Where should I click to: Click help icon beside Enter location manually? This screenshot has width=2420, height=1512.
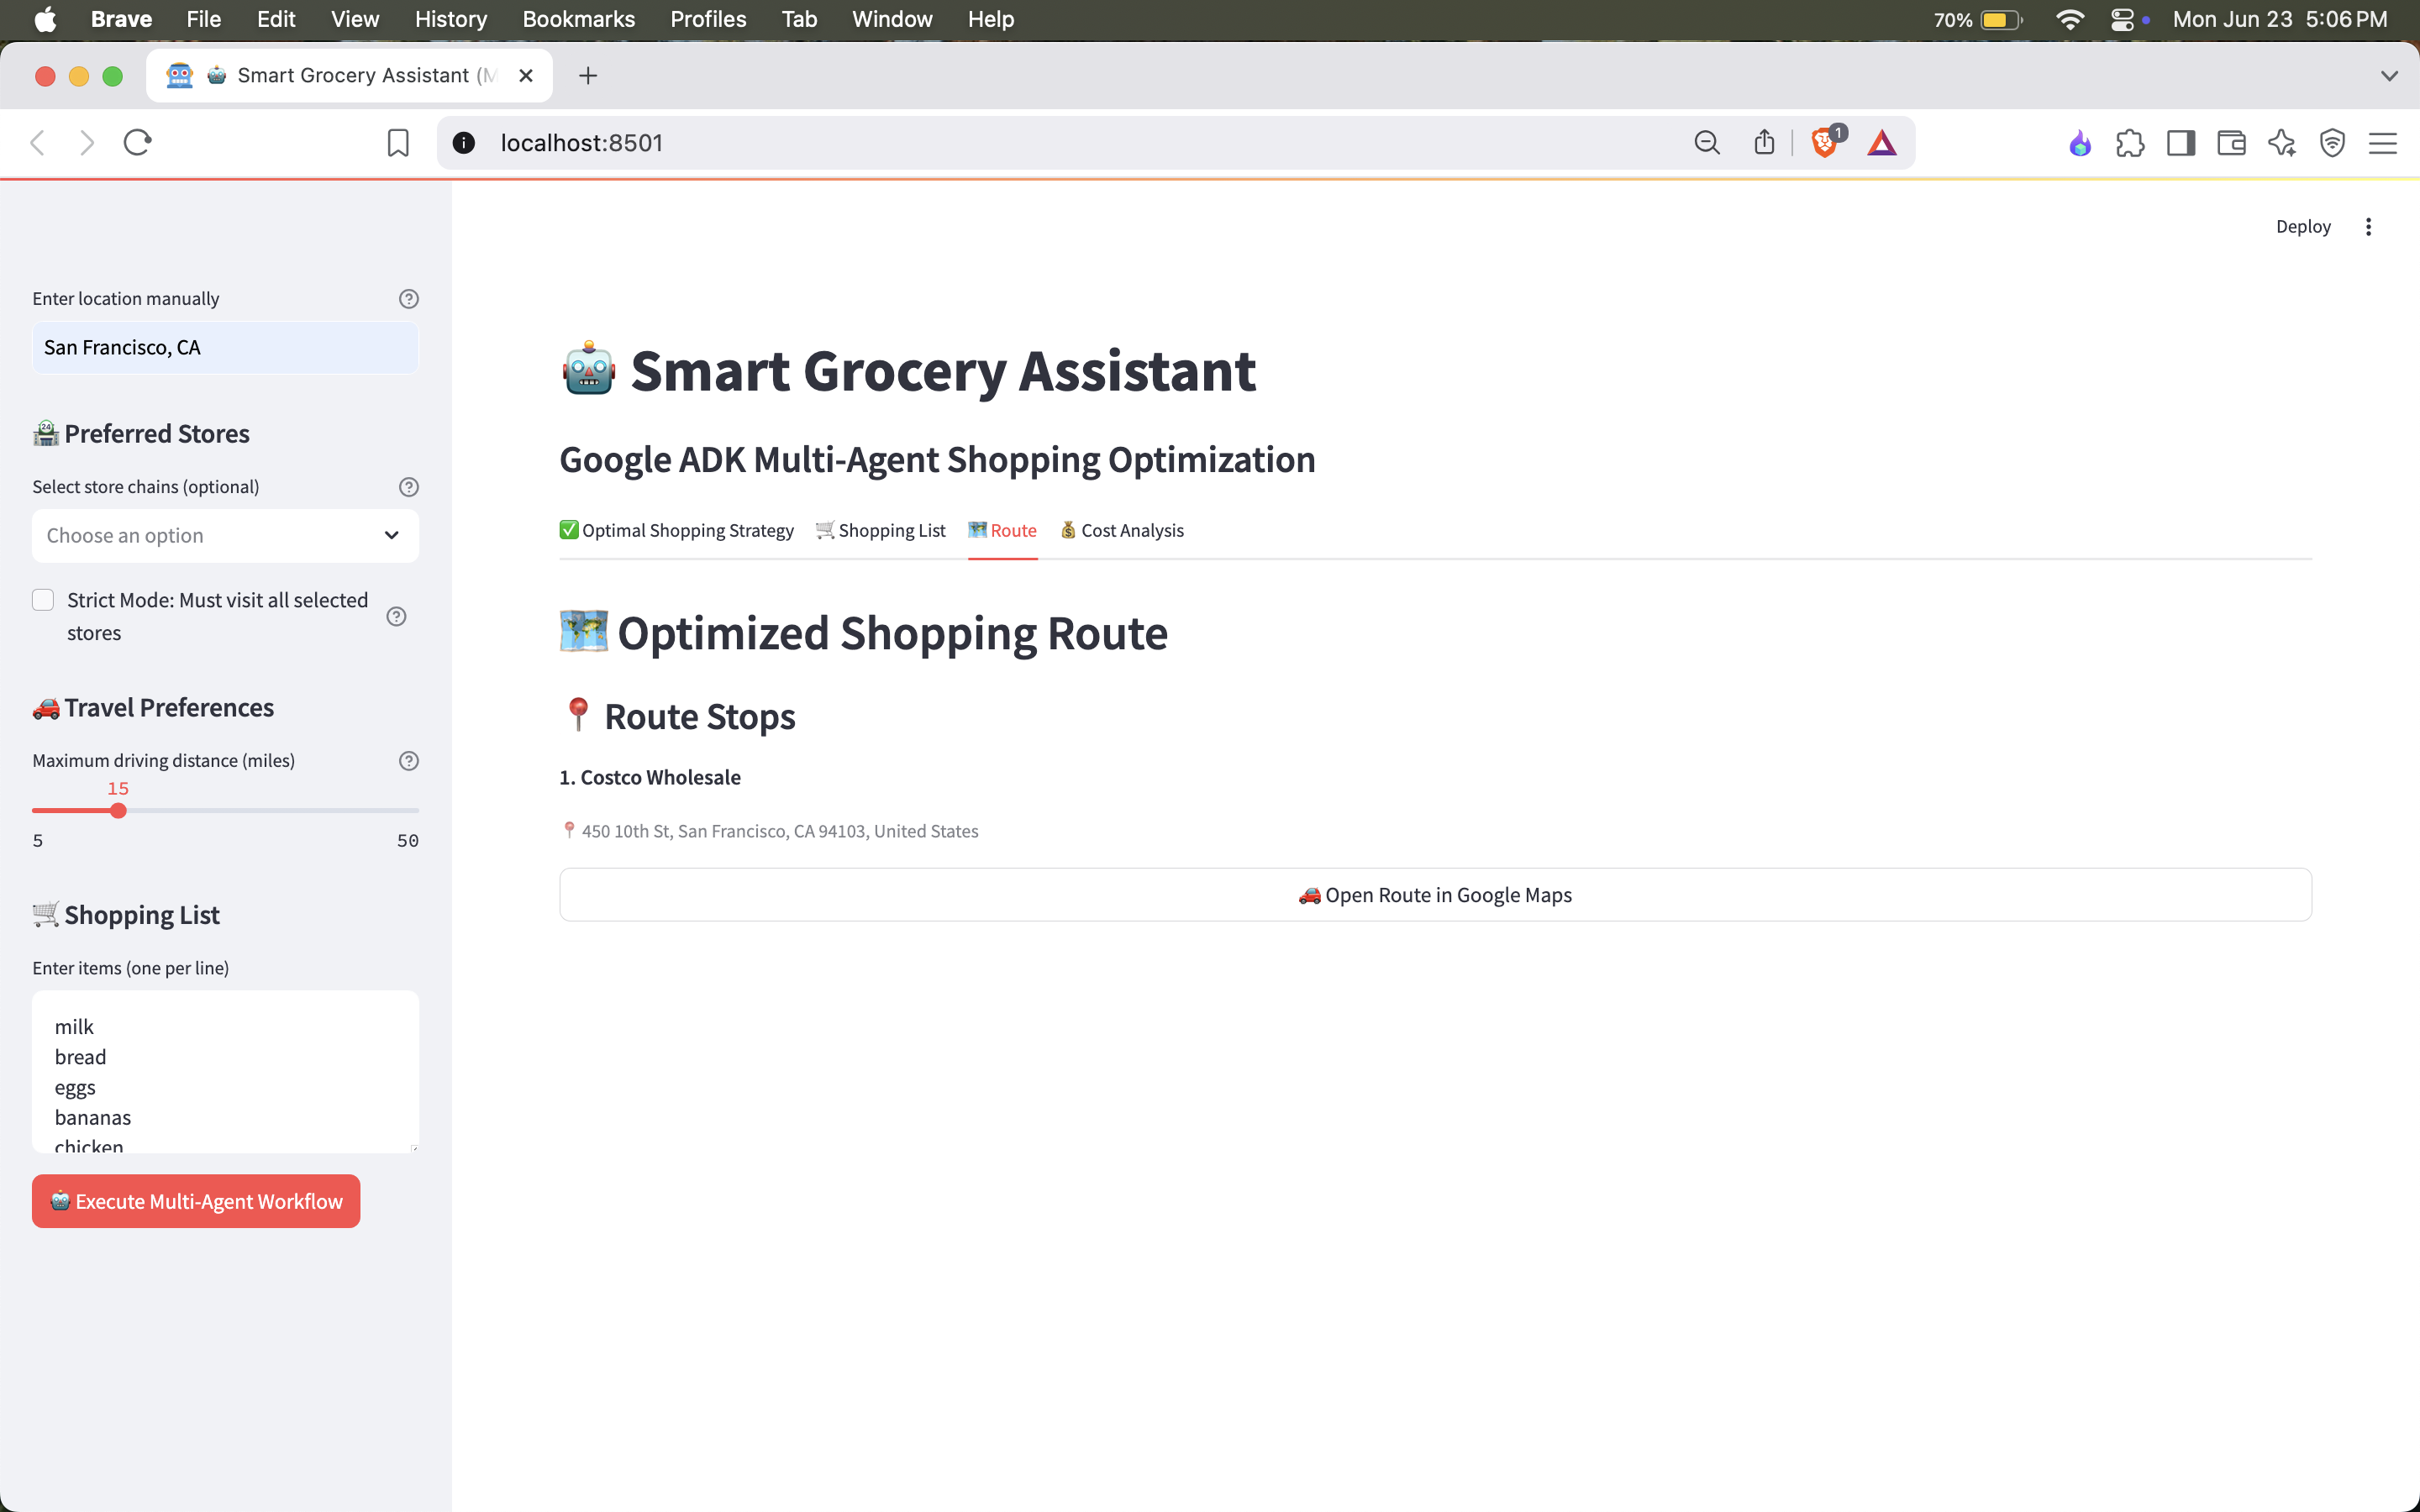[x=408, y=299]
